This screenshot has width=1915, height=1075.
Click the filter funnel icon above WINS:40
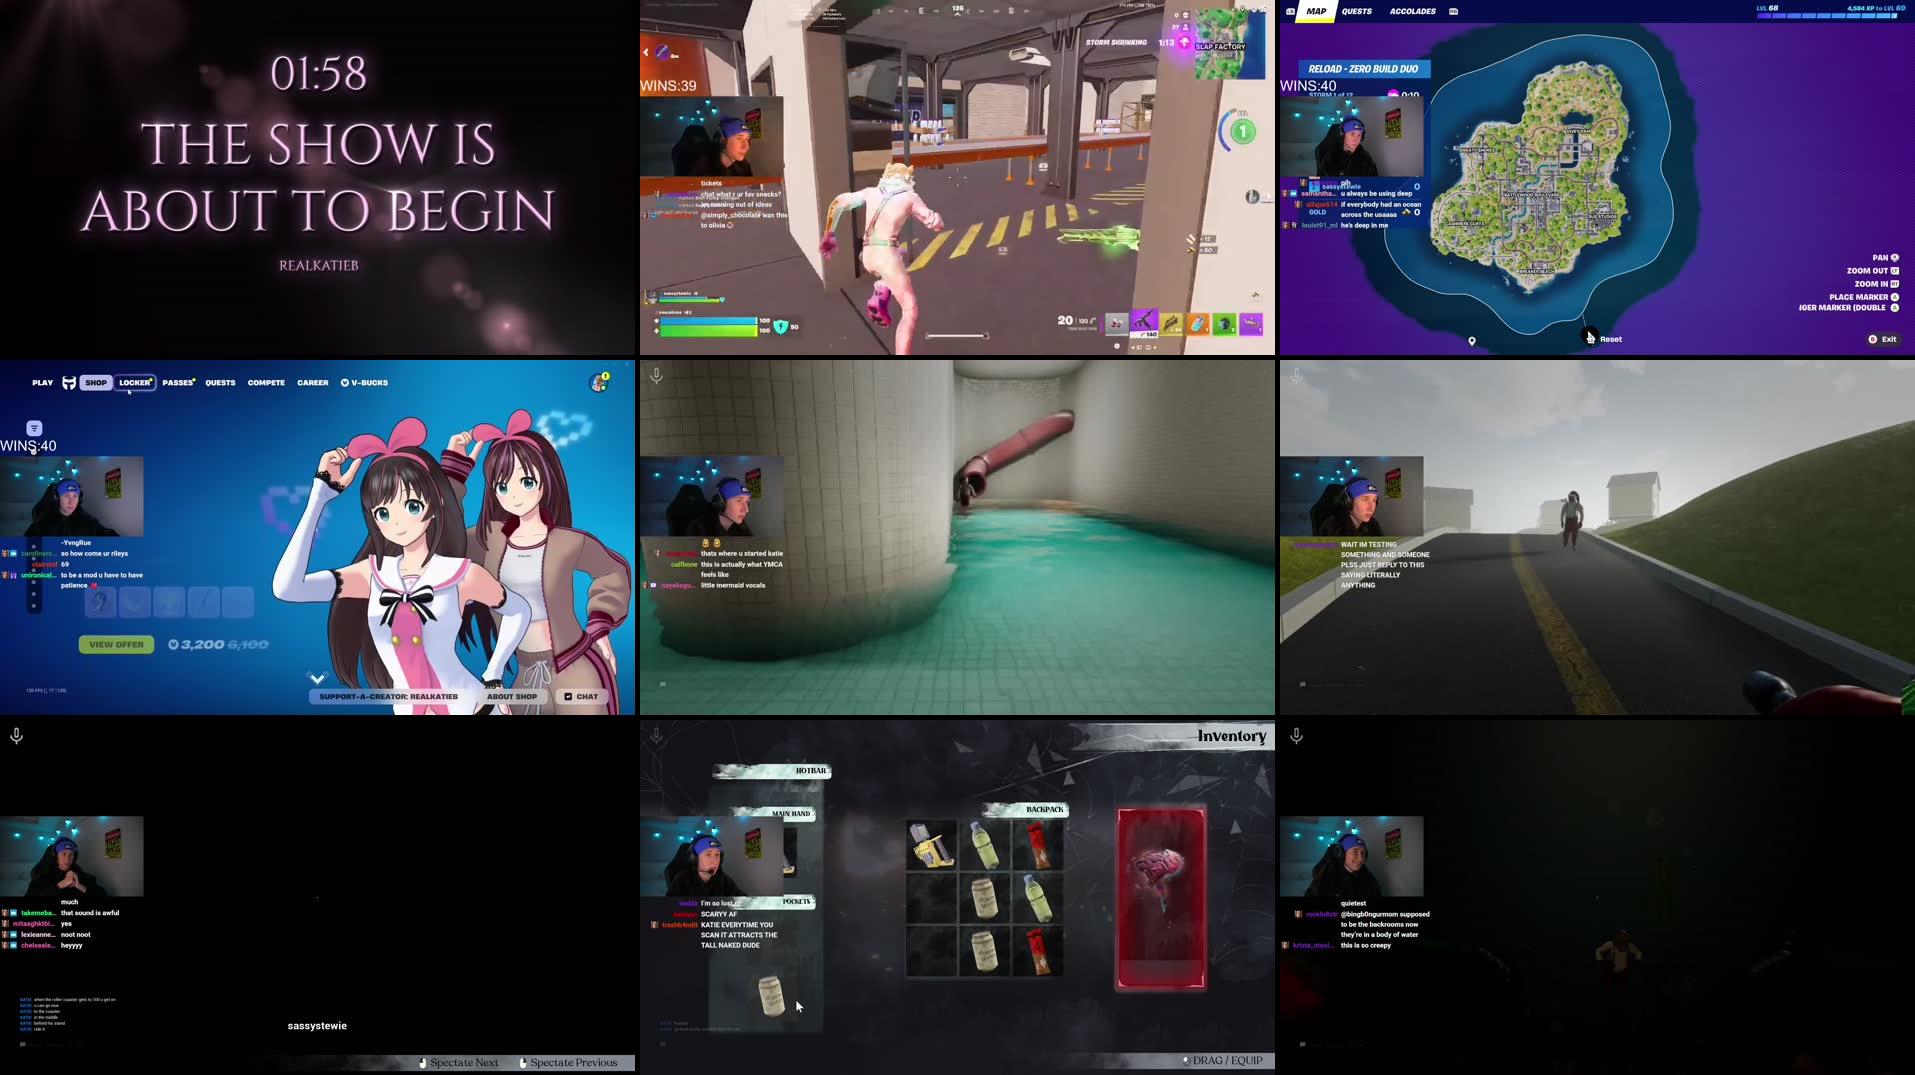point(33,427)
